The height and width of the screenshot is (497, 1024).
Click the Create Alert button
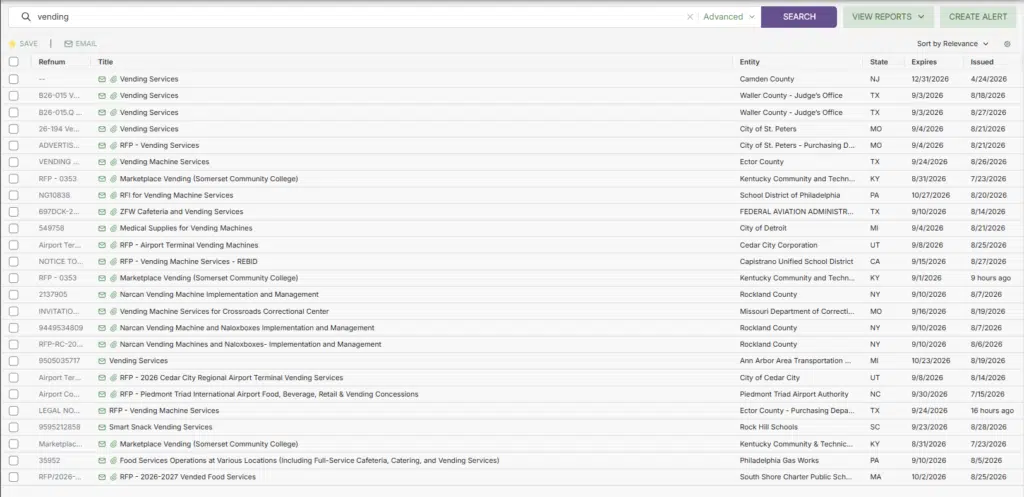click(978, 17)
